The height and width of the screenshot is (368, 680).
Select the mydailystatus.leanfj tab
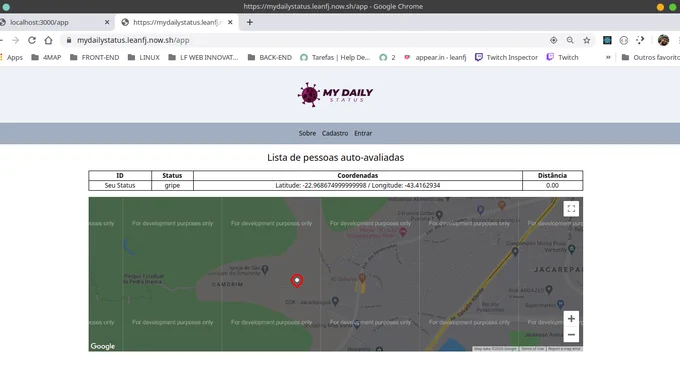tap(177, 22)
